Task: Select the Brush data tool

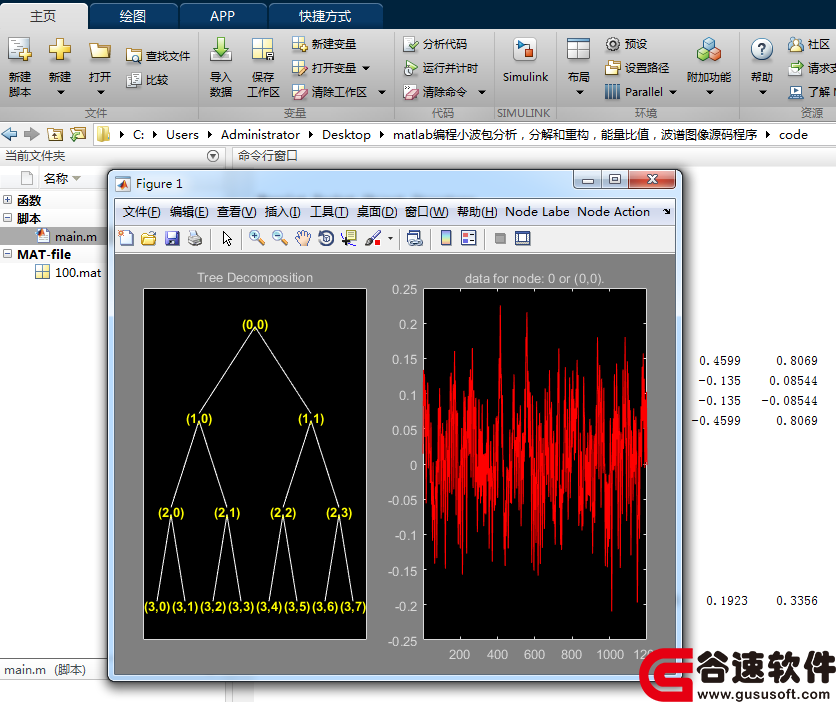Action: [373, 238]
